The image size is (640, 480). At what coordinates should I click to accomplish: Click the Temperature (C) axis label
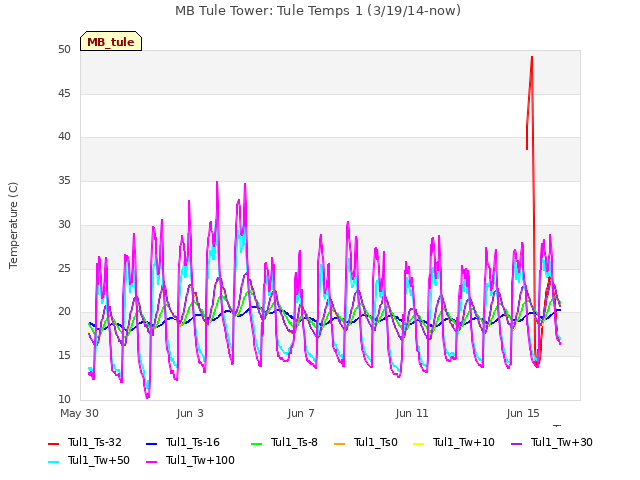[13, 225]
